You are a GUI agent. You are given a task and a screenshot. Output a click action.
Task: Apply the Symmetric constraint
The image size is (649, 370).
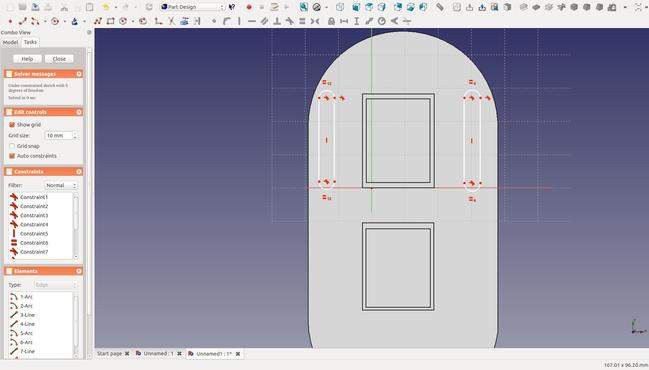[315, 21]
